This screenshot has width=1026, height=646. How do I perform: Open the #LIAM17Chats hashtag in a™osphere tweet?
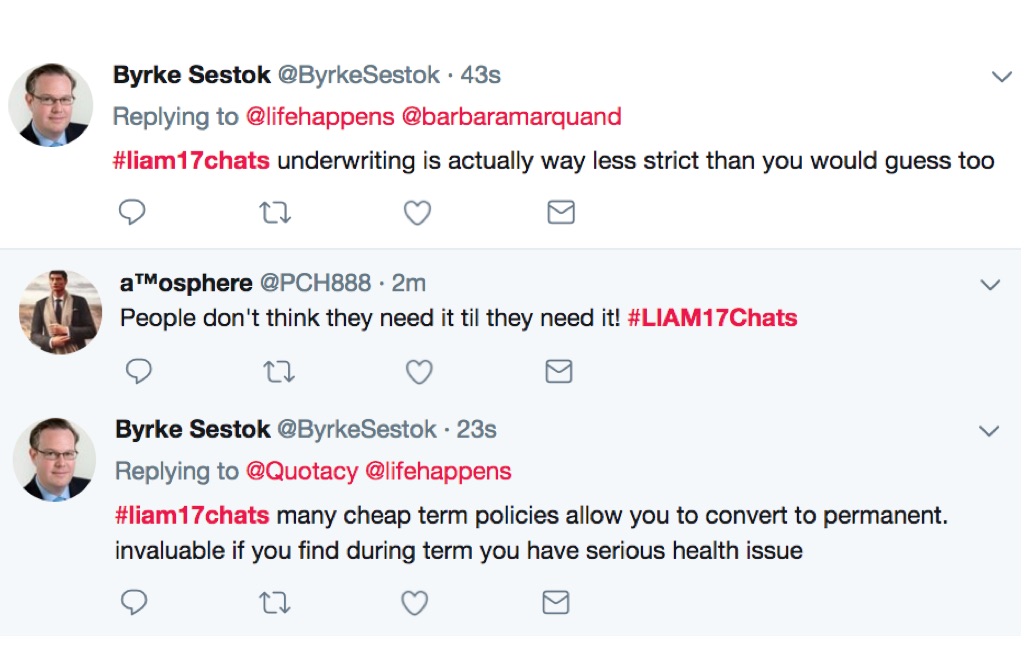pyautogui.click(x=712, y=319)
